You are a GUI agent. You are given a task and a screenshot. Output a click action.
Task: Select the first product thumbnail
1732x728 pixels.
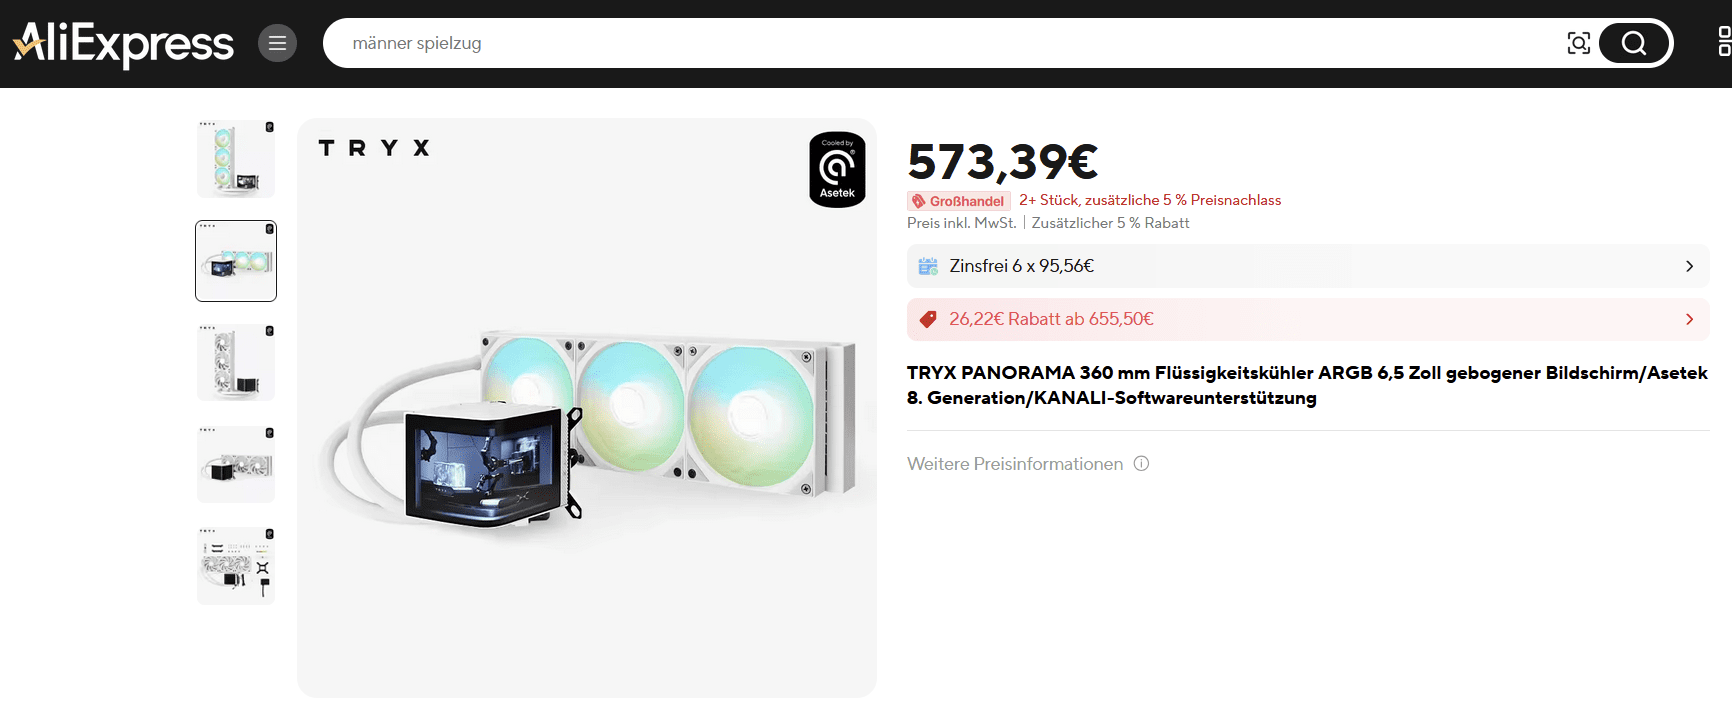[236, 159]
